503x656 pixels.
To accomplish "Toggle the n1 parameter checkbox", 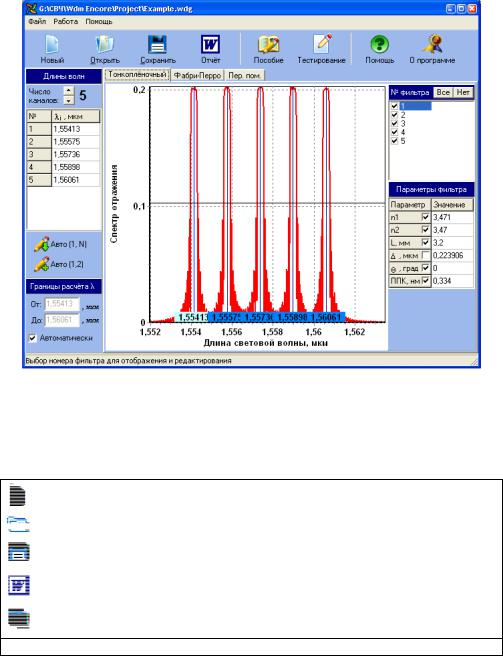I will point(426,217).
